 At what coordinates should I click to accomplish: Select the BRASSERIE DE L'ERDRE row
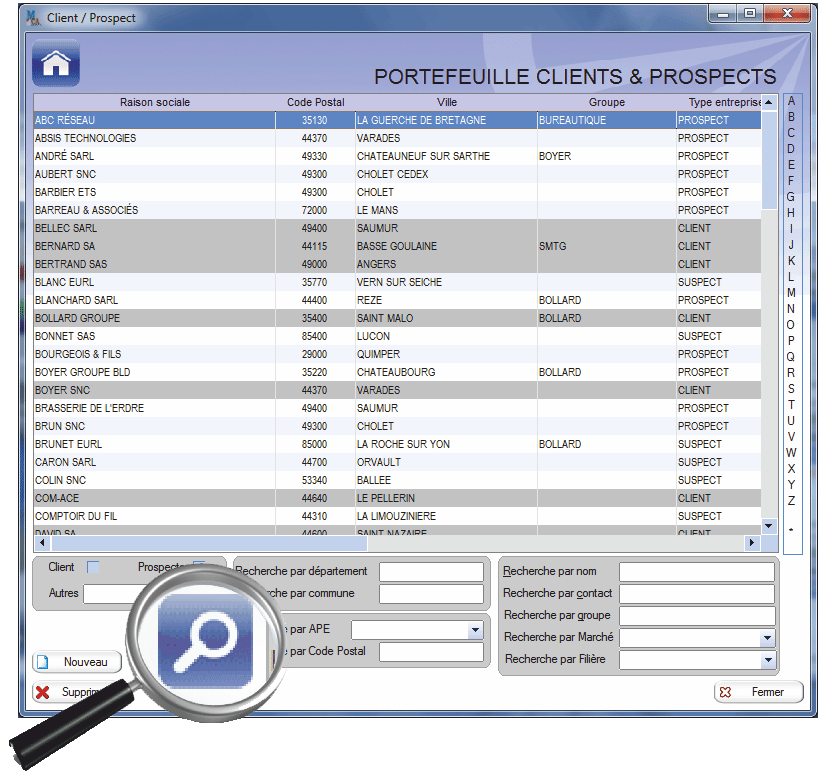point(397,408)
